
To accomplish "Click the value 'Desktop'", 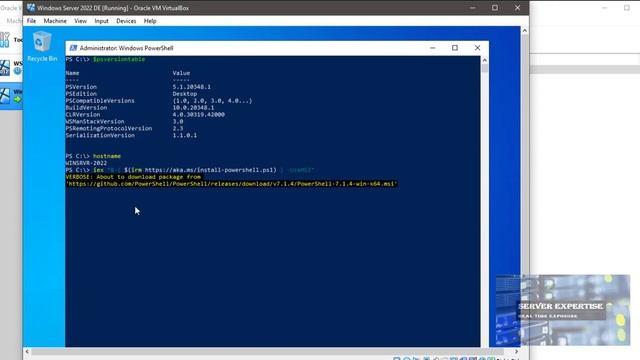I will 184,94.
